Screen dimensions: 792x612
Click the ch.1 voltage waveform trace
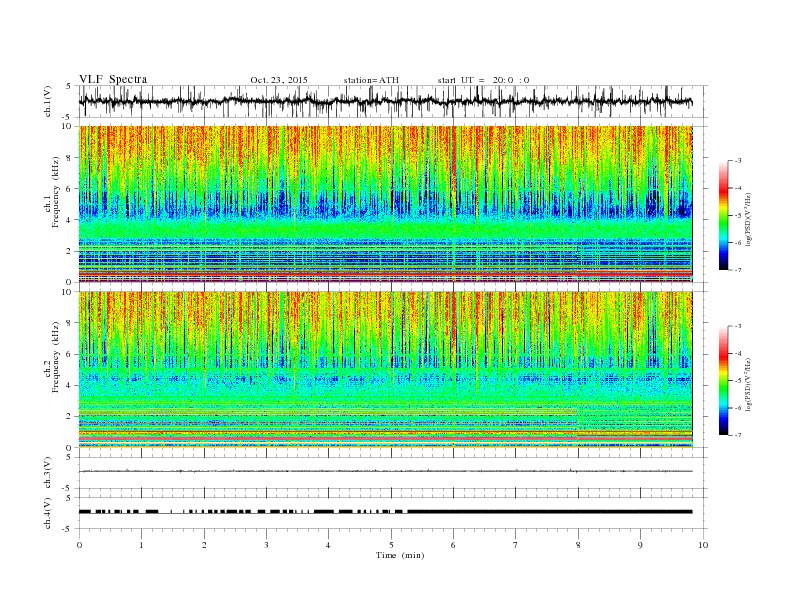(385, 101)
